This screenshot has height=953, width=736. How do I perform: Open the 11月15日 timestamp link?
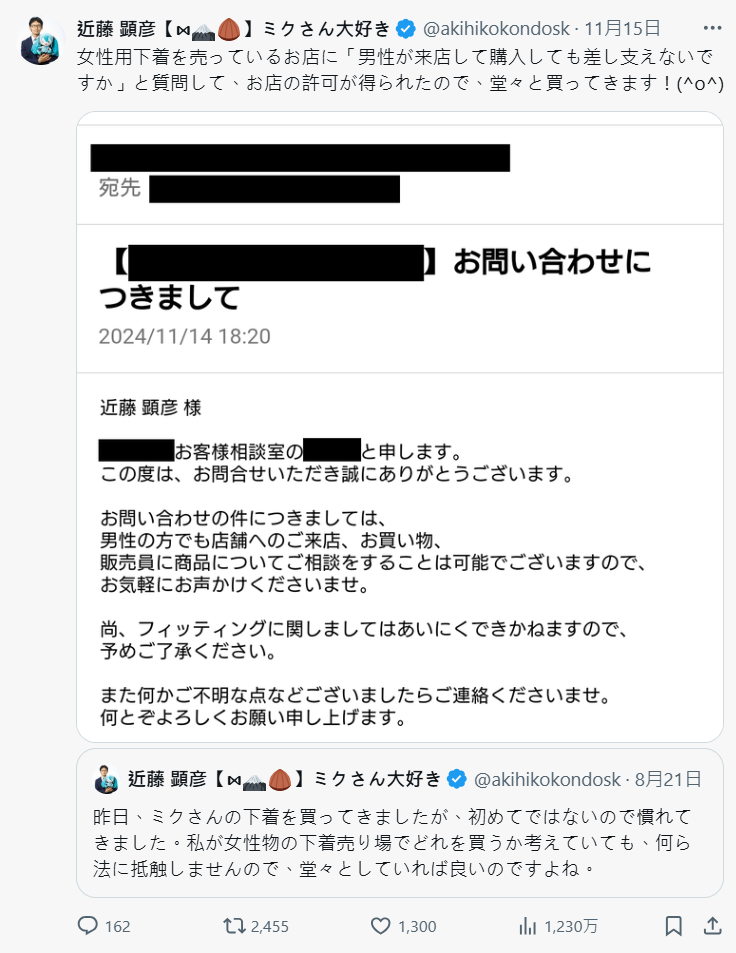click(622, 28)
